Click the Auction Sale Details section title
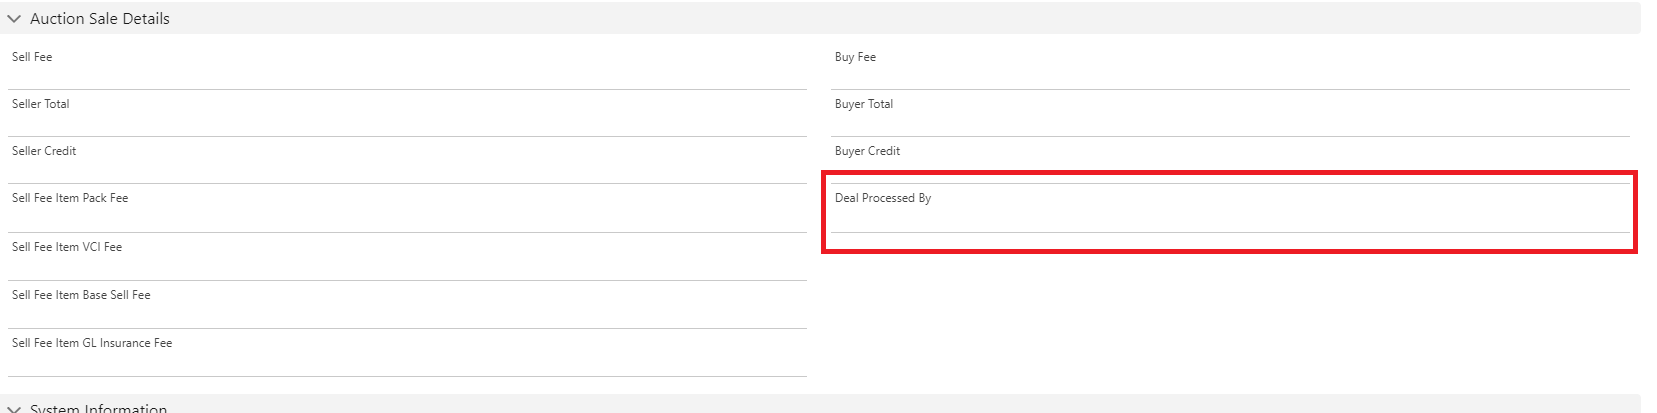The width and height of the screenshot is (1657, 413). (x=100, y=19)
